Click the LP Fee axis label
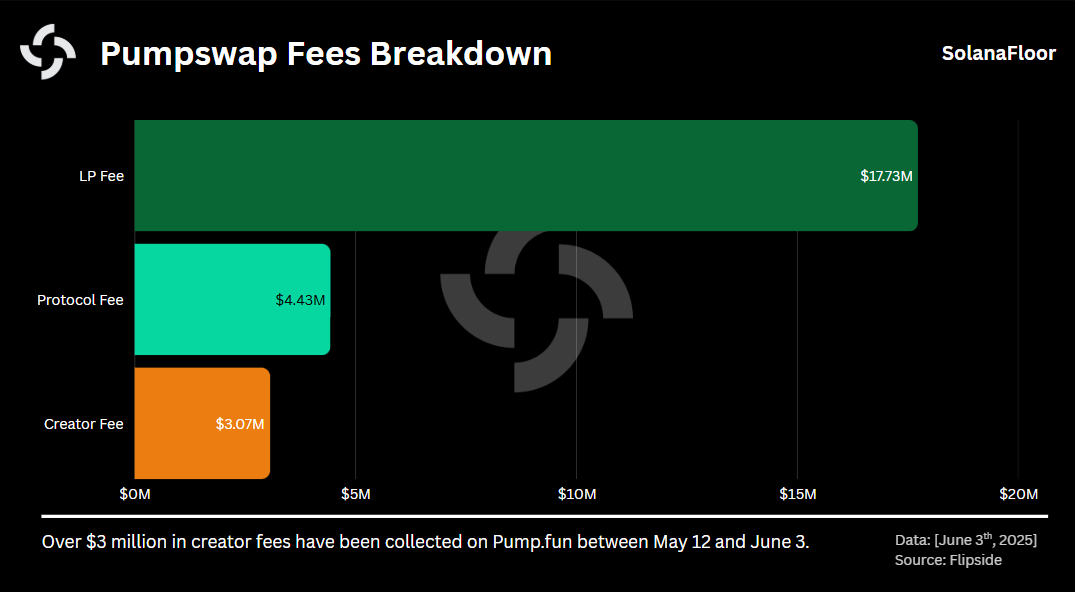This screenshot has height=592, width=1075. pos(101,176)
